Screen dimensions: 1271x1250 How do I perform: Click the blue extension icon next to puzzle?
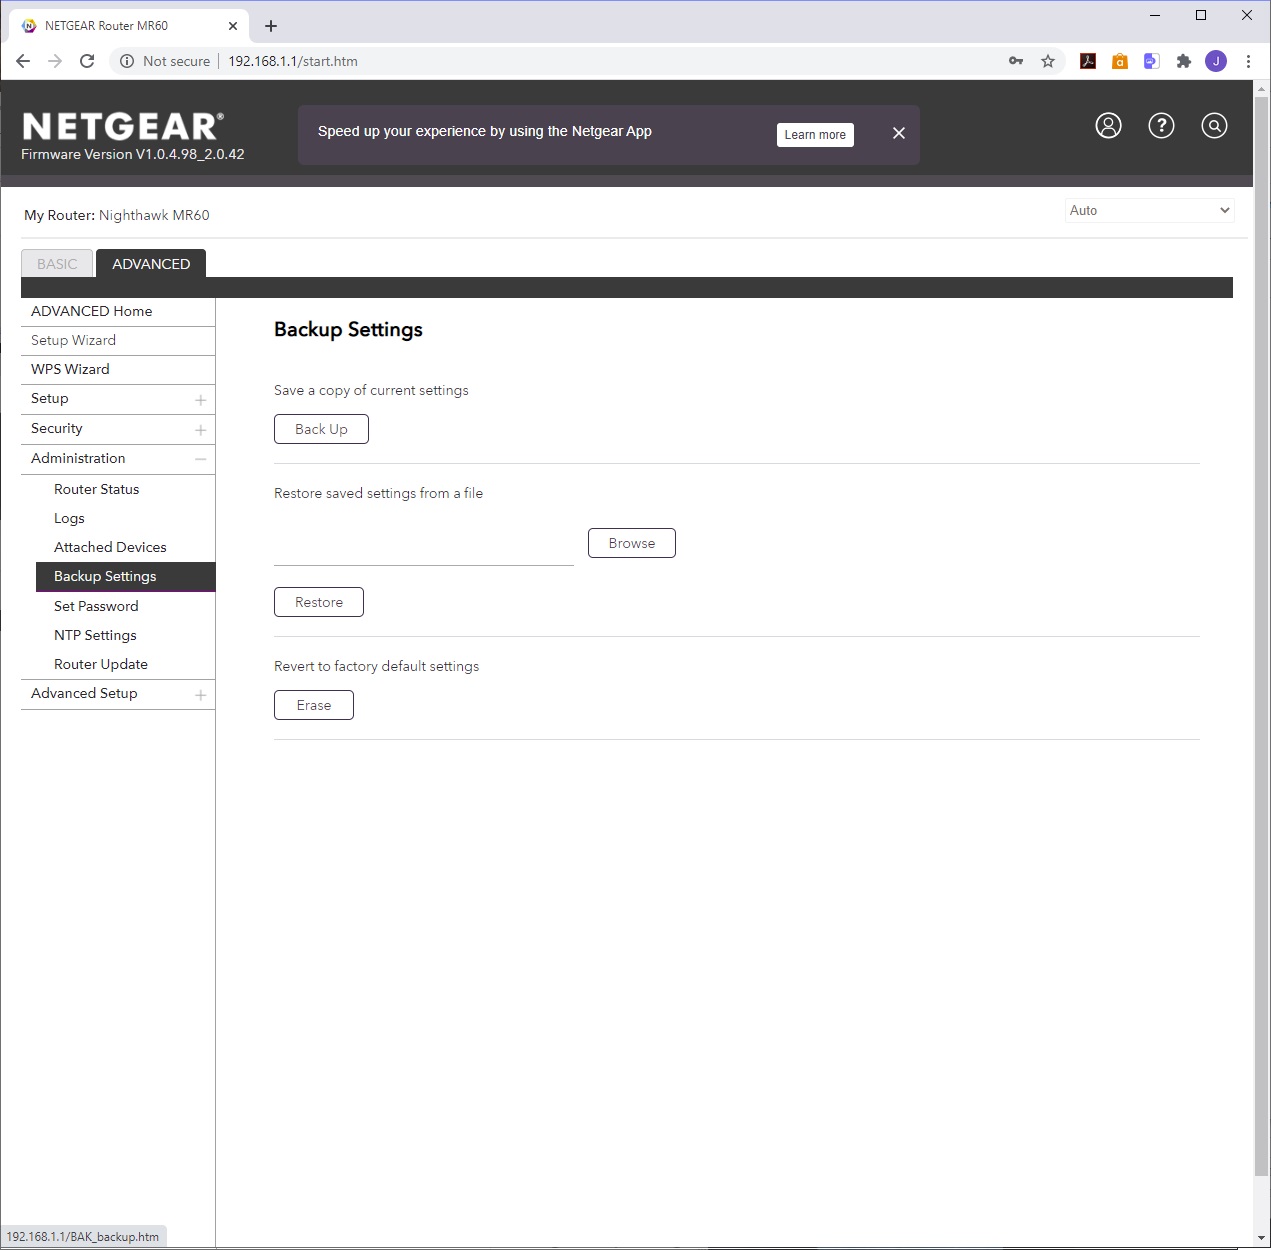[1152, 61]
